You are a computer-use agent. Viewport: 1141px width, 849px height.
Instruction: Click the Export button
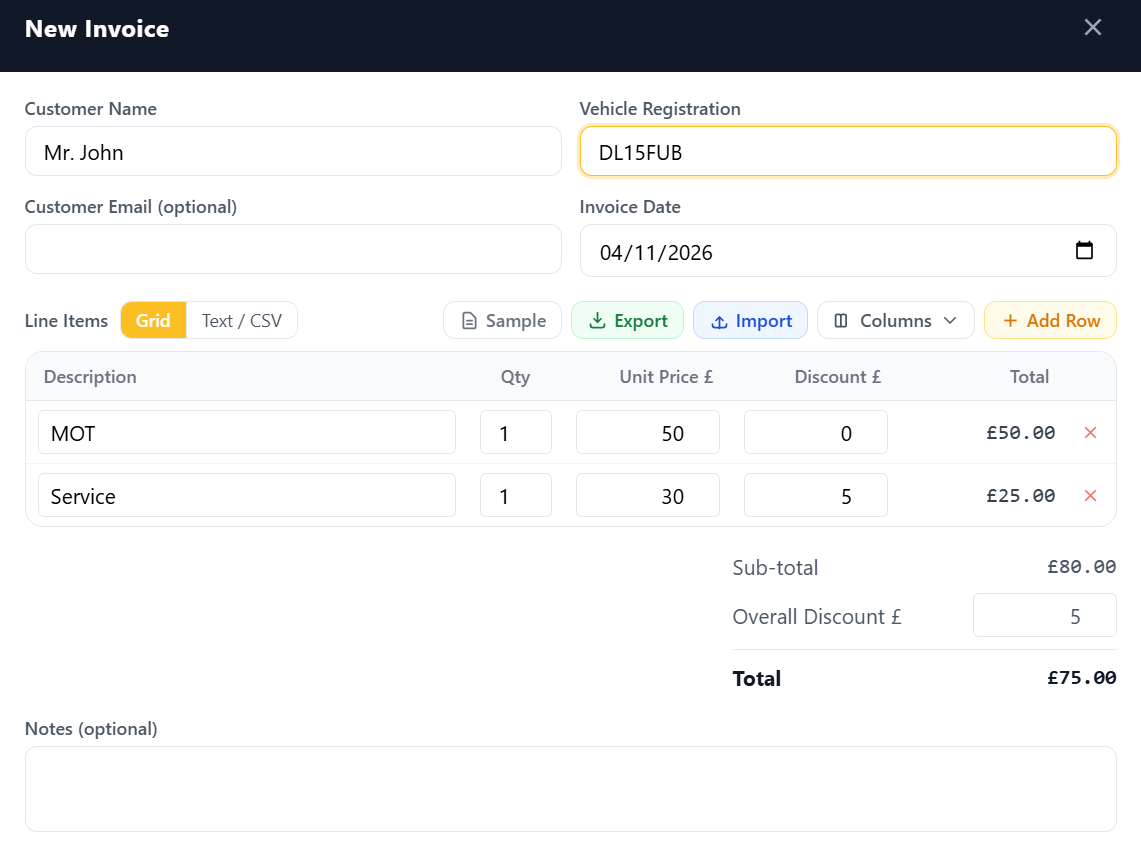point(627,321)
